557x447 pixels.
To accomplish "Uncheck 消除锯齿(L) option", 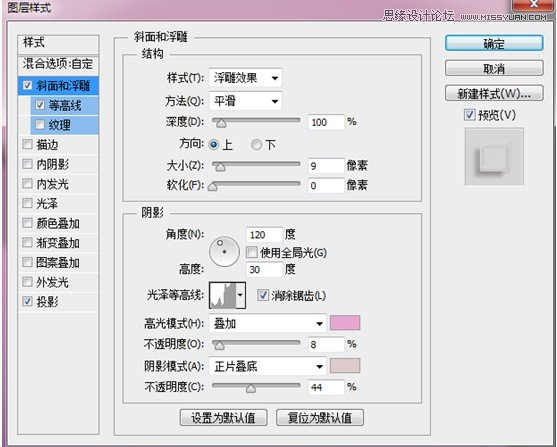I will point(263,295).
